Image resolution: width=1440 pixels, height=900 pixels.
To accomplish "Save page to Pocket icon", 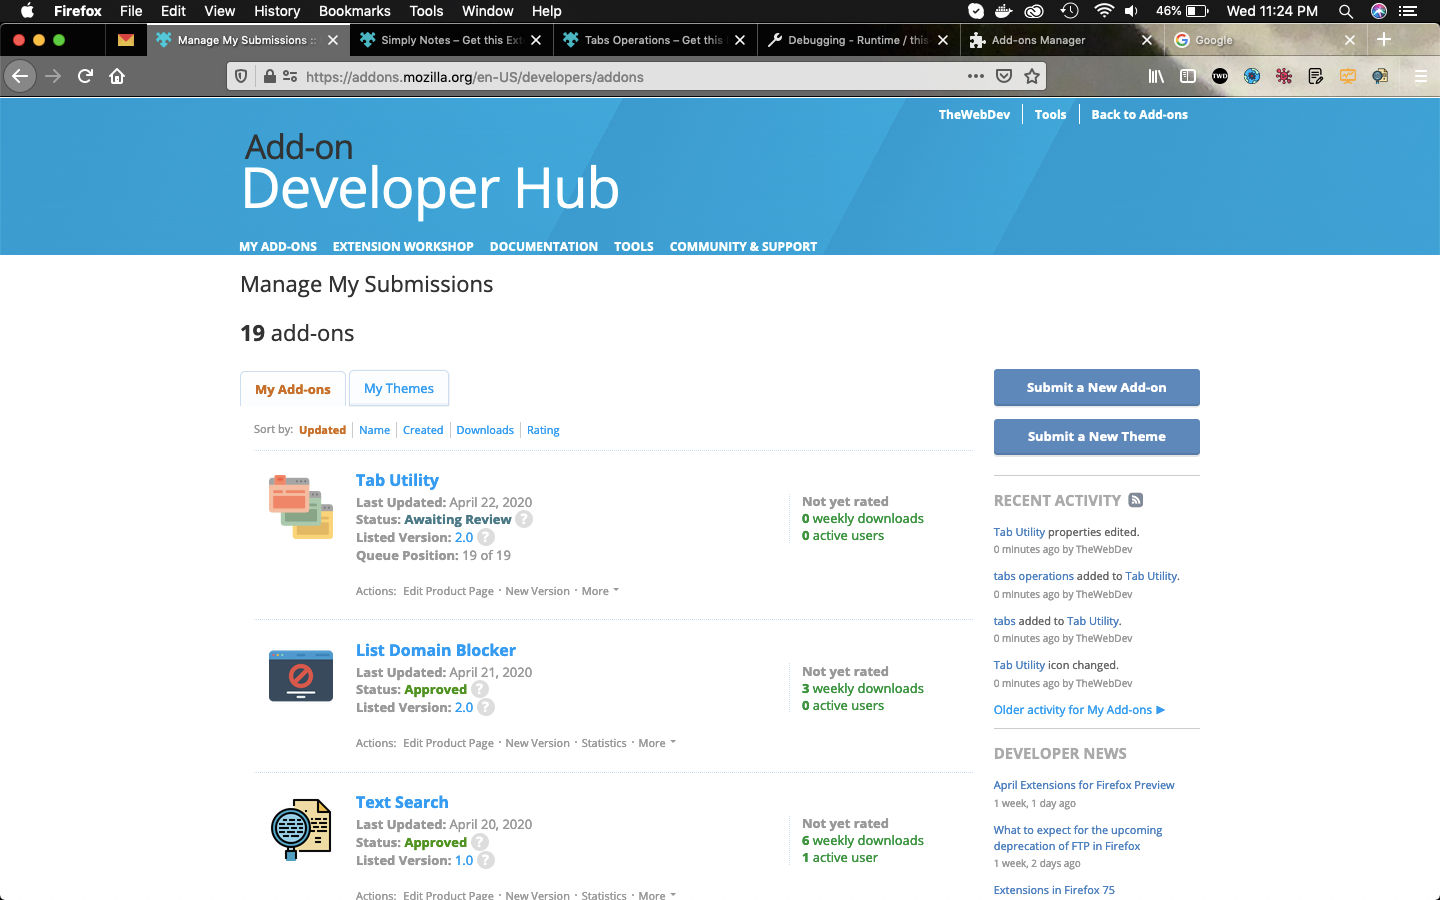I will tap(1004, 76).
